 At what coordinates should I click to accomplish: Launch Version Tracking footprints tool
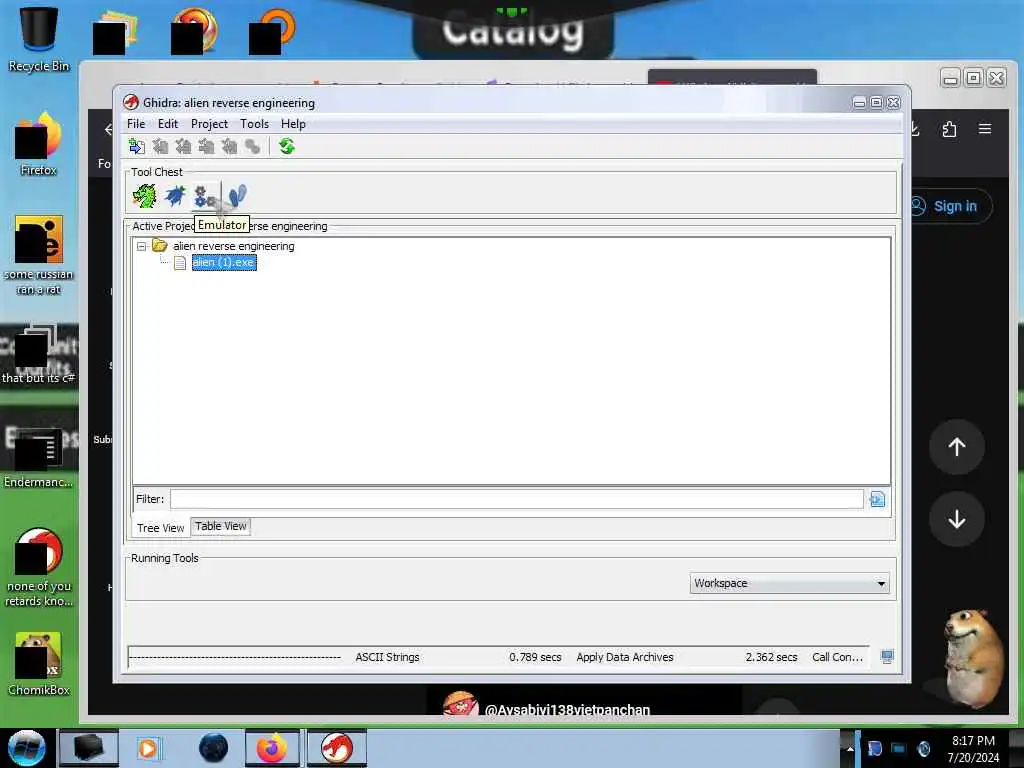236,196
